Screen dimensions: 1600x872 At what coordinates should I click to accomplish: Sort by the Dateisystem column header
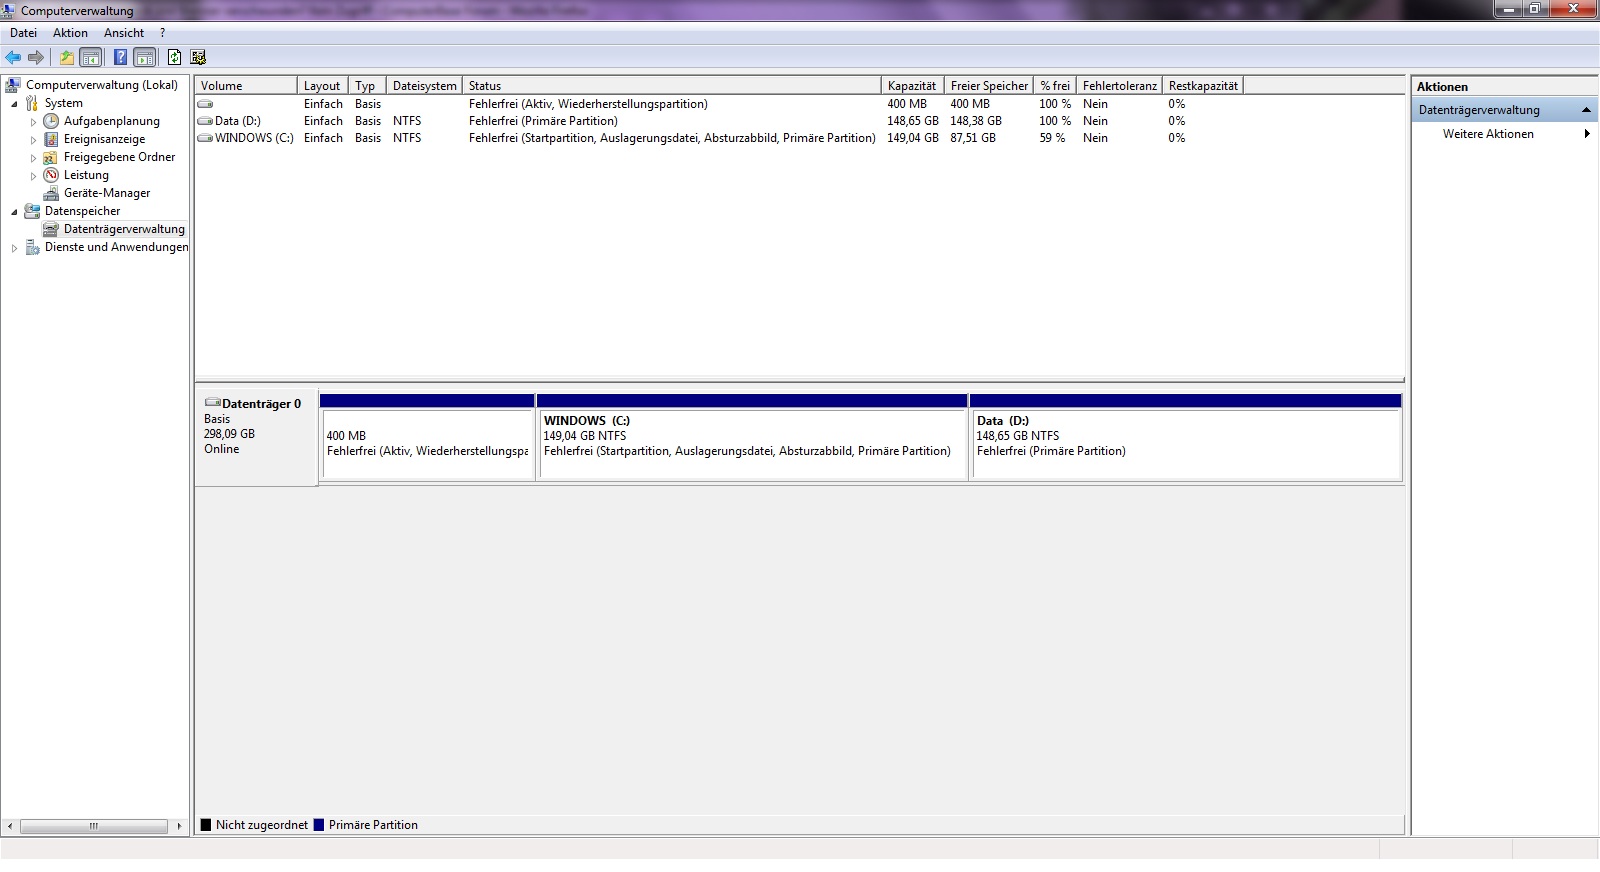pos(424,86)
